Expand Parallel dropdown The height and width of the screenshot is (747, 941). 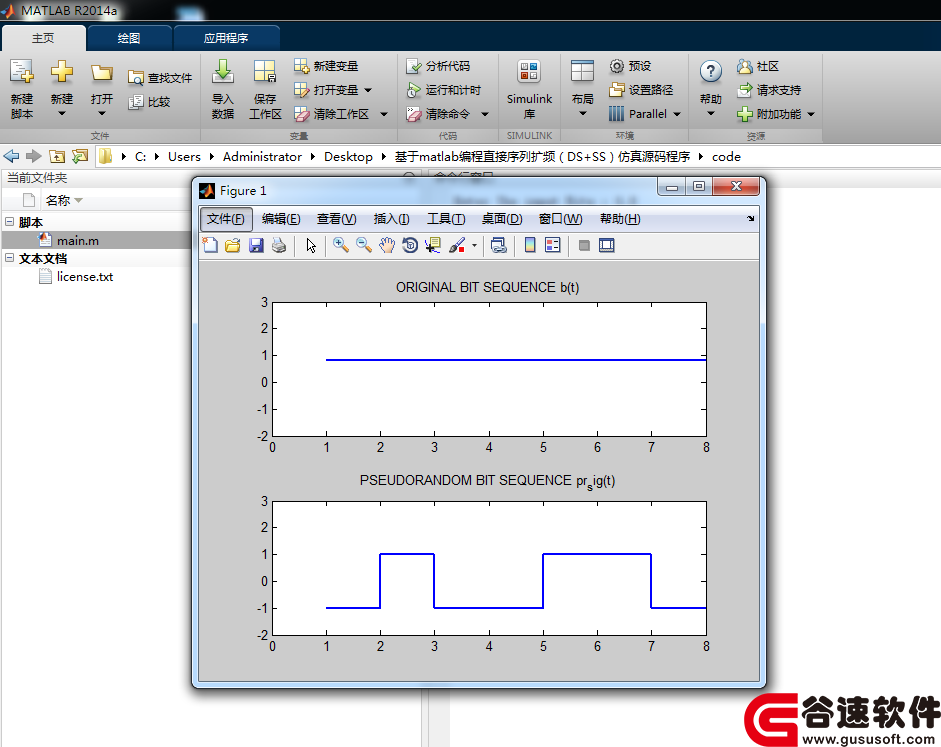pos(677,114)
